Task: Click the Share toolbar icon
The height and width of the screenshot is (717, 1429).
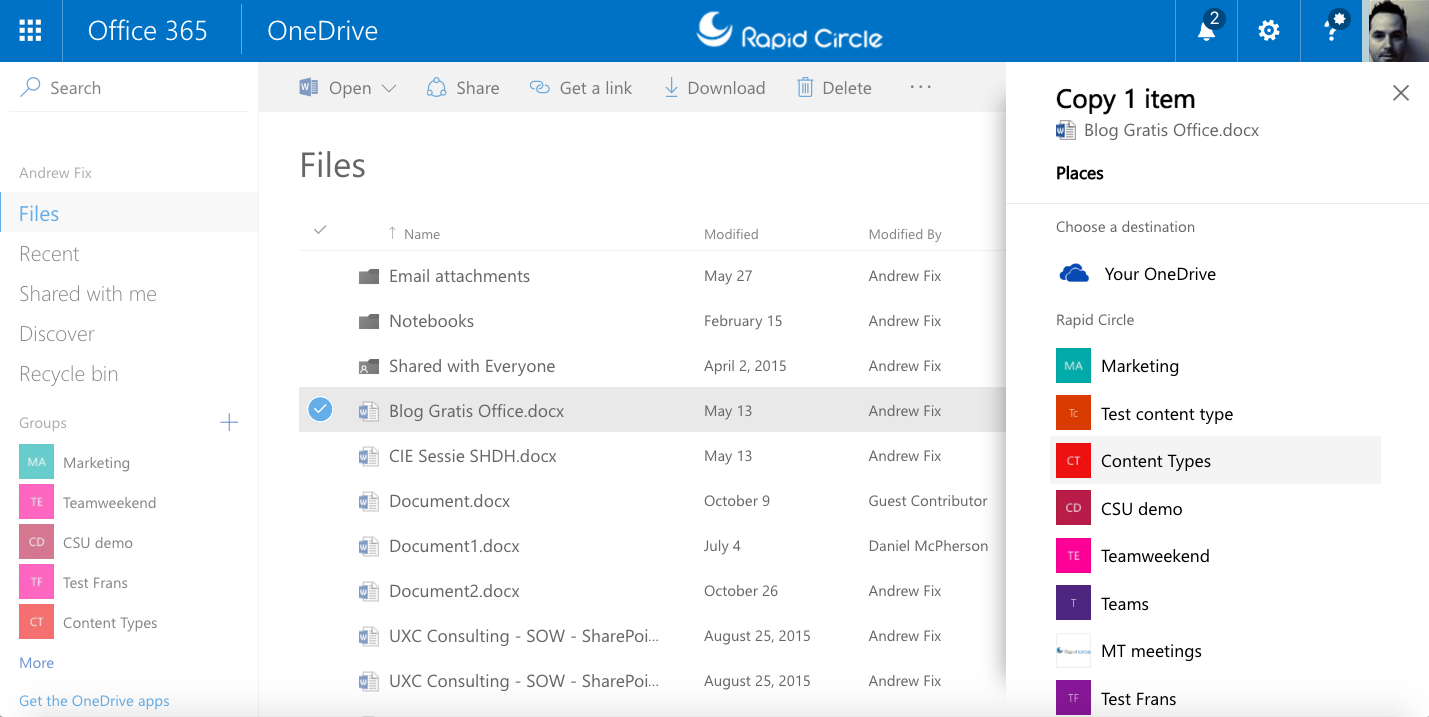Action: pos(436,87)
